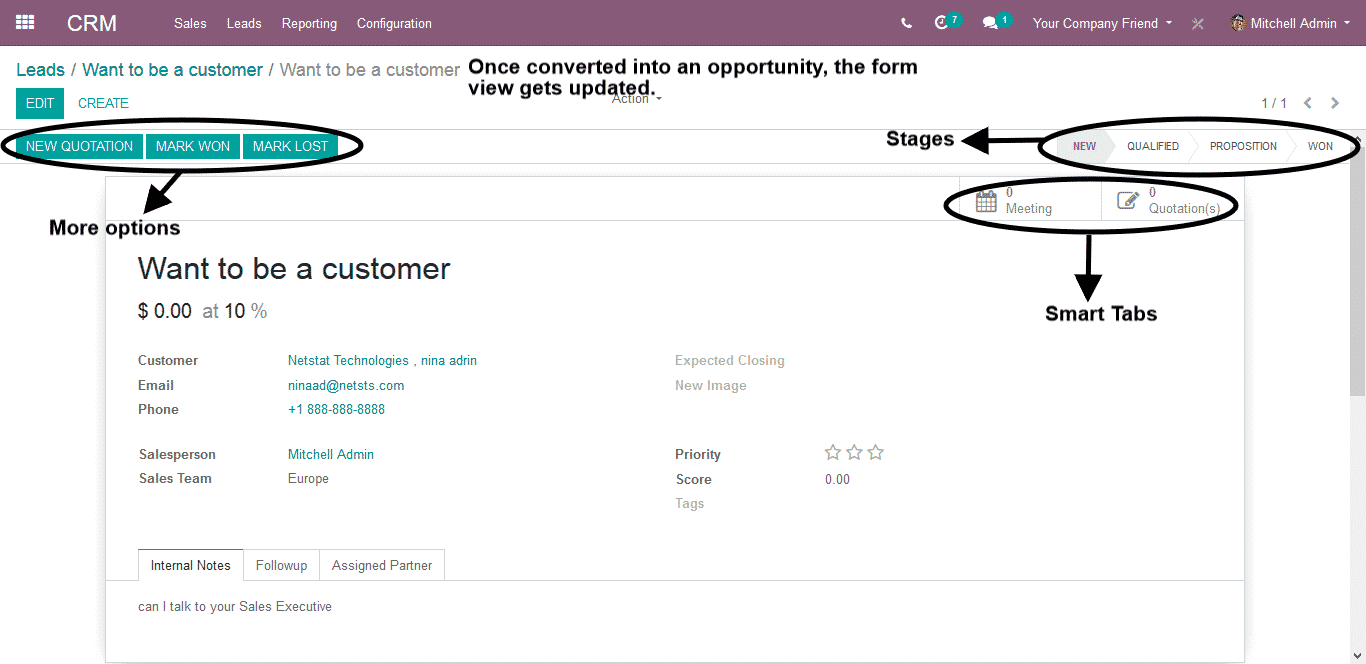The height and width of the screenshot is (664, 1366).
Task: Click Mitchell Admin avatar picture
Action: click(1238, 22)
